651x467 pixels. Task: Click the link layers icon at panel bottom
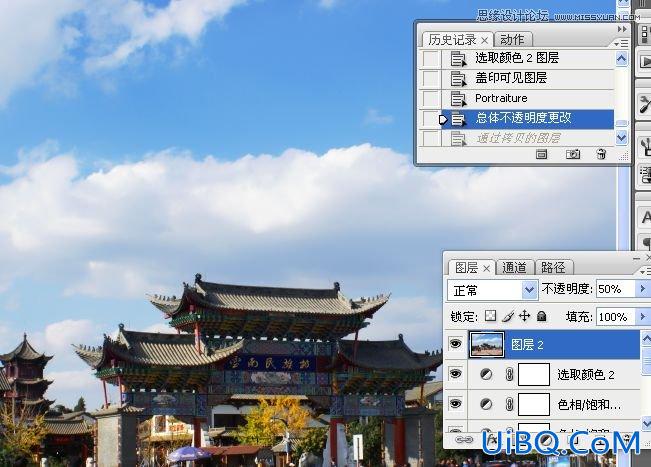click(464, 440)
